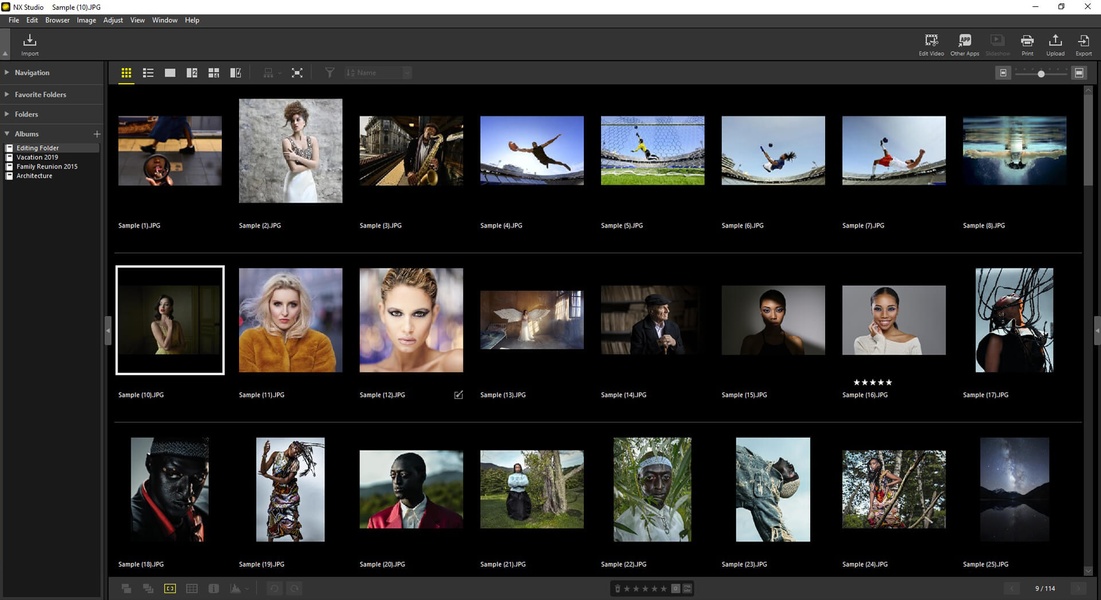
Task: Expand the Navigation panel
Action: pyautogui.click(x=32, y=73)
